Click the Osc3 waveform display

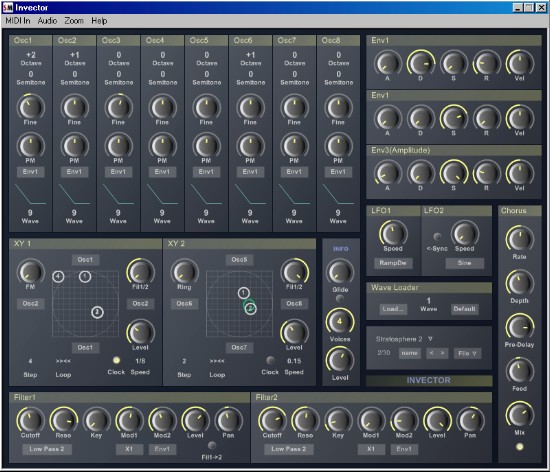point(118,194)
